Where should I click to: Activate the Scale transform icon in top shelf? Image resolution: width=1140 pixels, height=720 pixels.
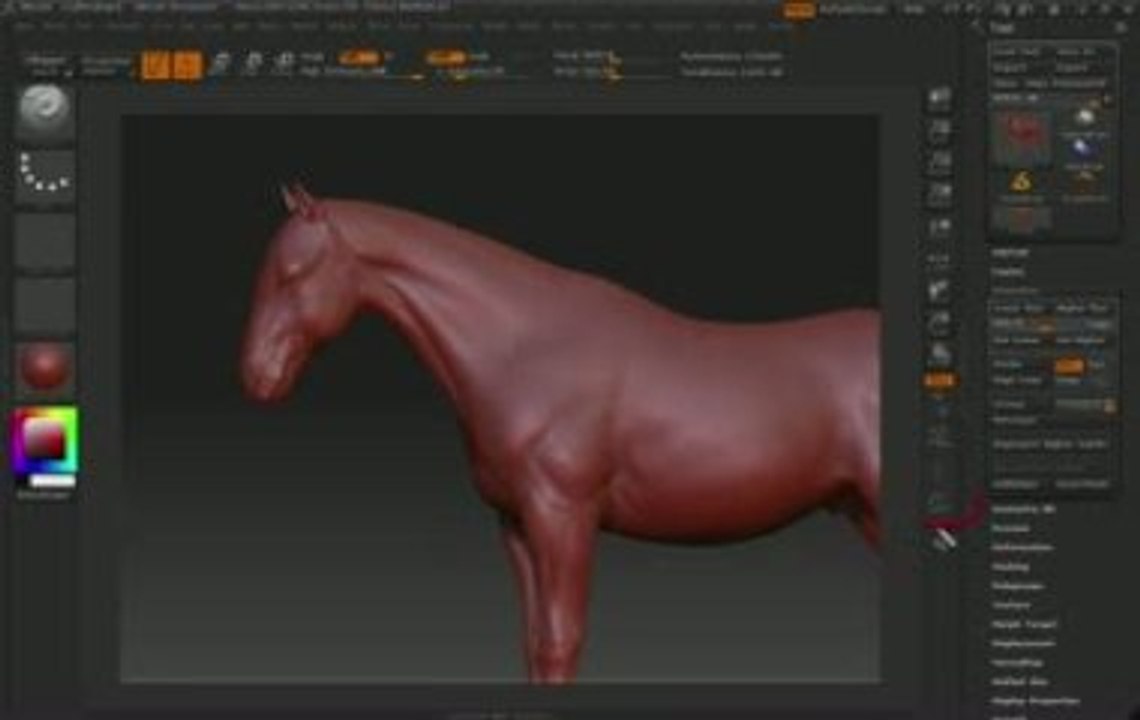[253, 64]
